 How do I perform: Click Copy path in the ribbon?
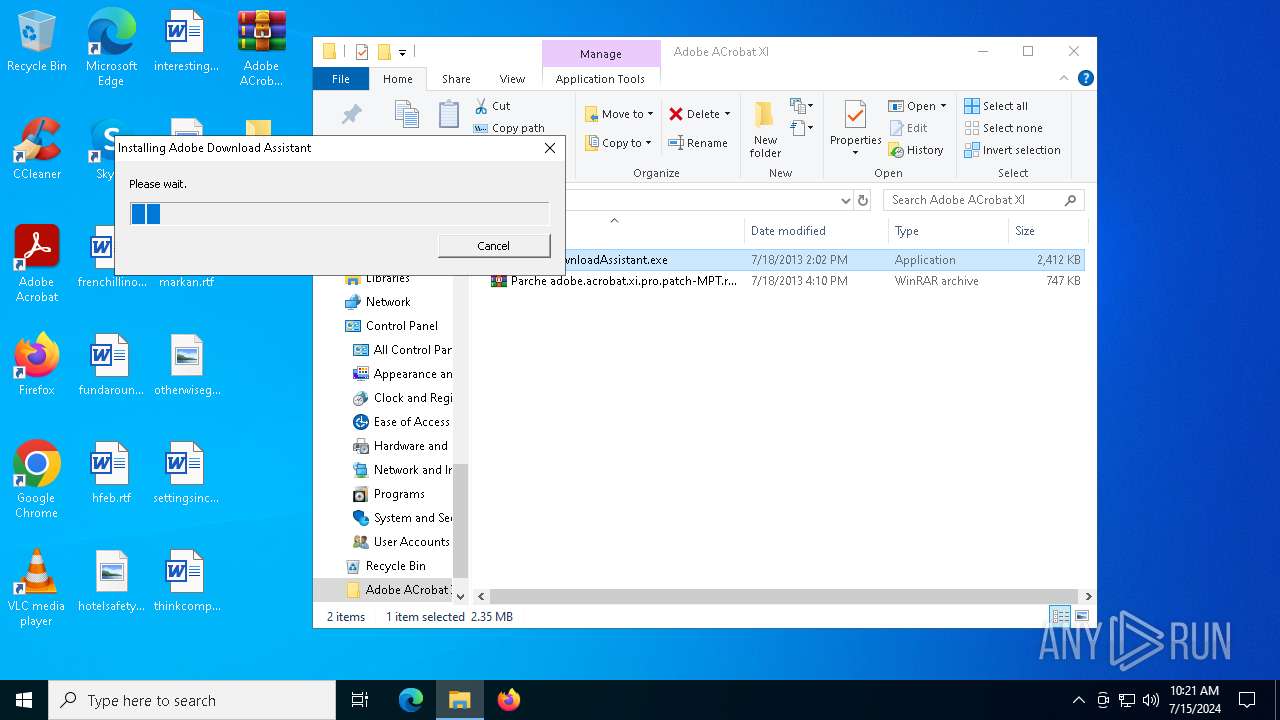509,128
